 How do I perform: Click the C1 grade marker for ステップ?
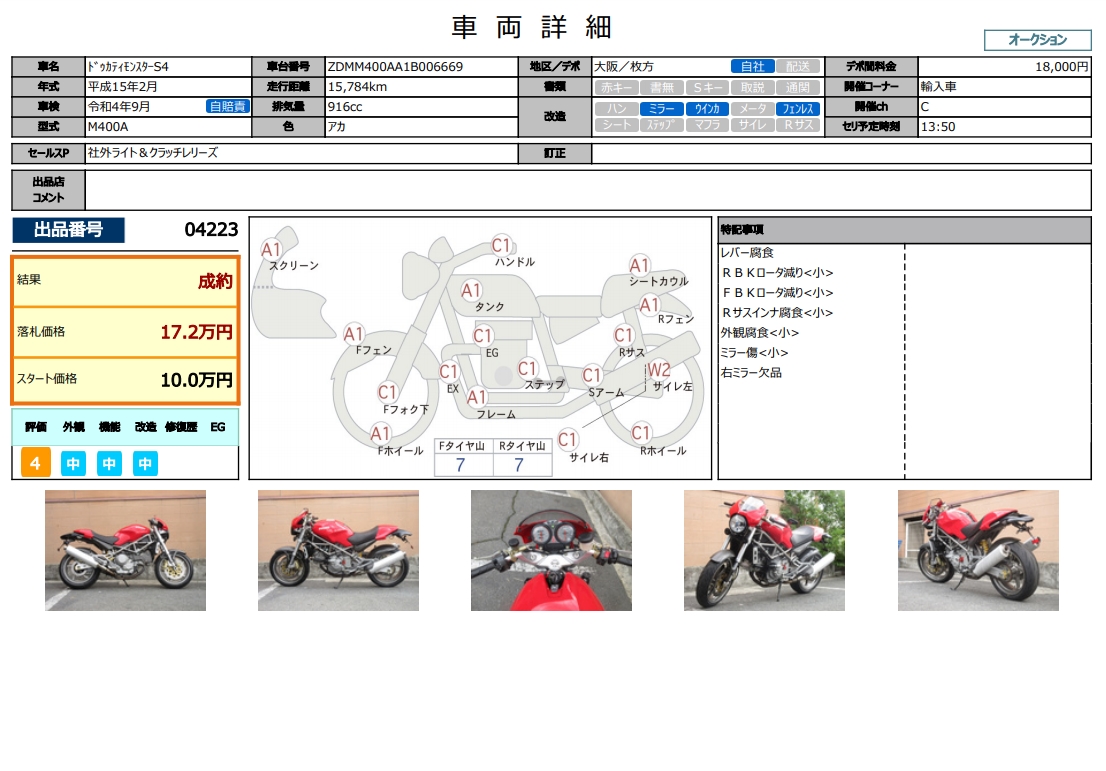pyautogui.click(x=528, y=368)
